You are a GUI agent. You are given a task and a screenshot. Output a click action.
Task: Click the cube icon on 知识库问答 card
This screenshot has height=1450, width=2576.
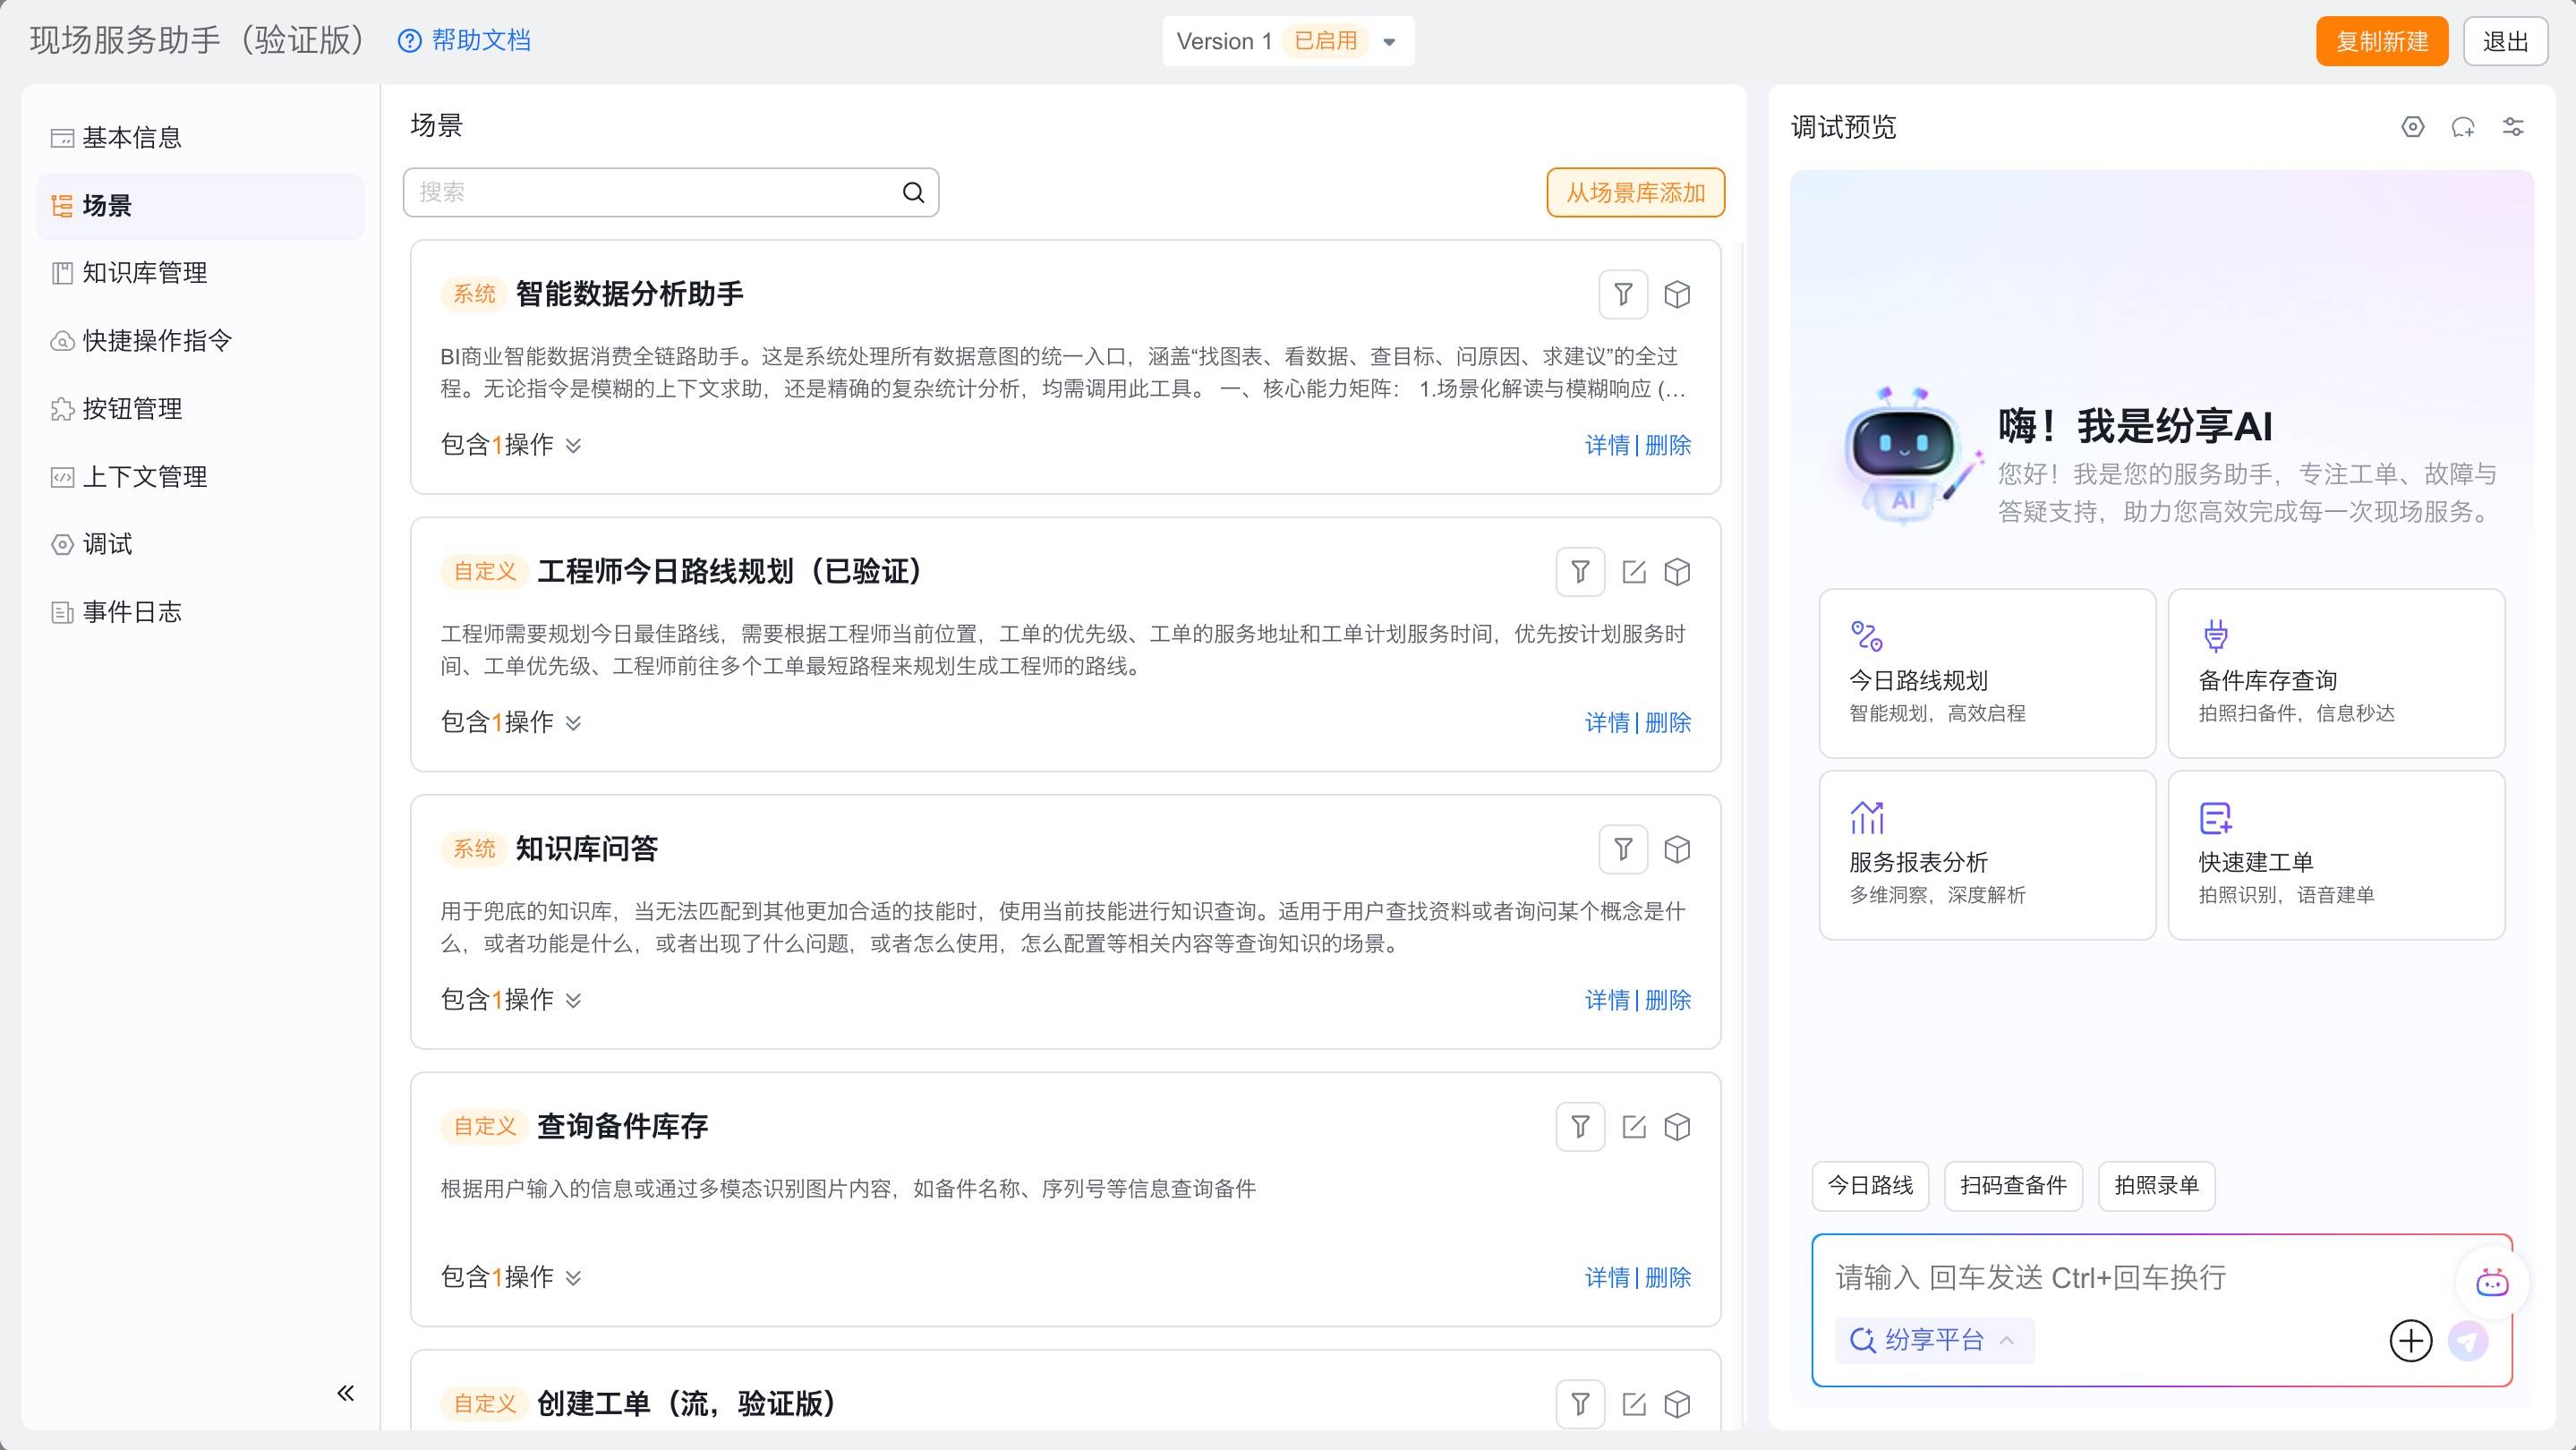point(1677,849)
